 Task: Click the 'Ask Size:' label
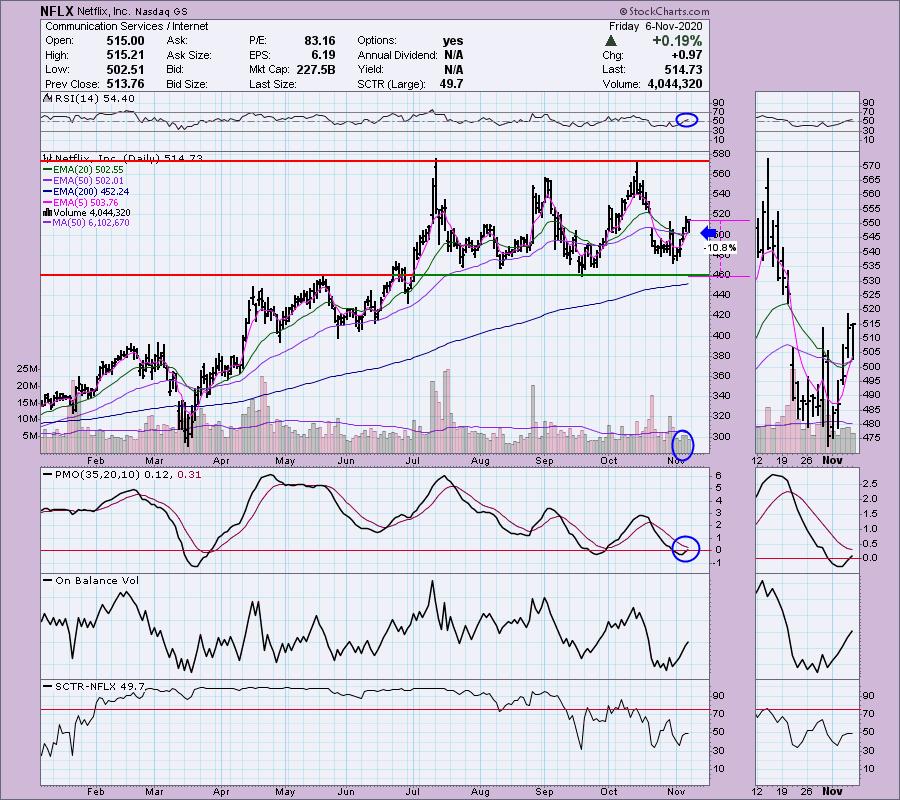tap(188, 55)
